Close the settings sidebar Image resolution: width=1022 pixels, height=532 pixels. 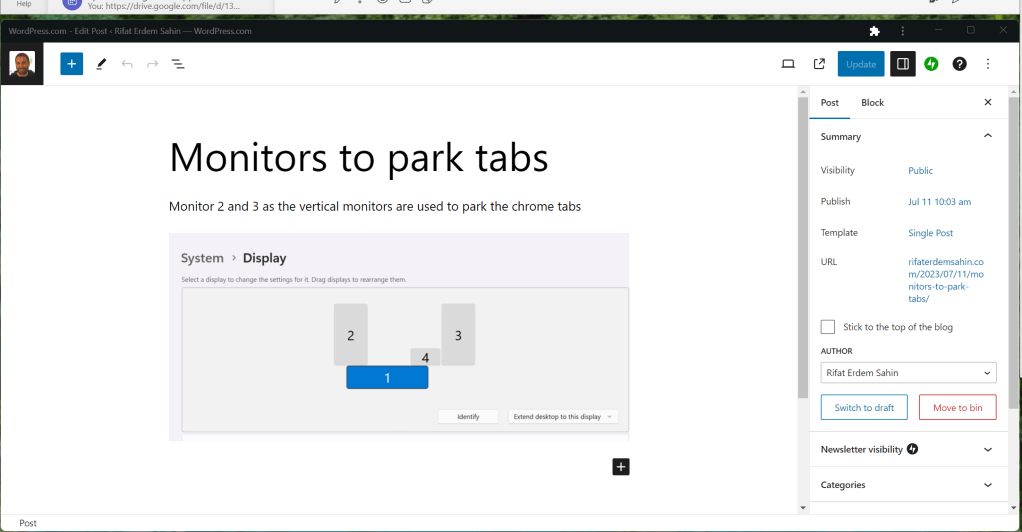988,102
